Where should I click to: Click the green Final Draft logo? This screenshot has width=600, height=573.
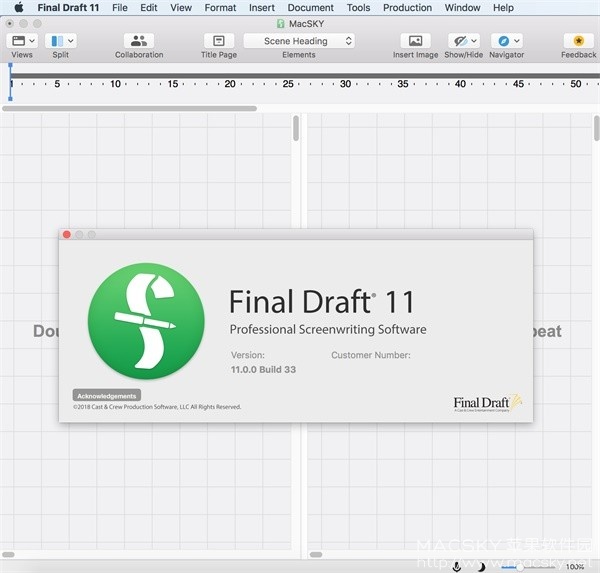pyautogui.click(x=146, y=321)
